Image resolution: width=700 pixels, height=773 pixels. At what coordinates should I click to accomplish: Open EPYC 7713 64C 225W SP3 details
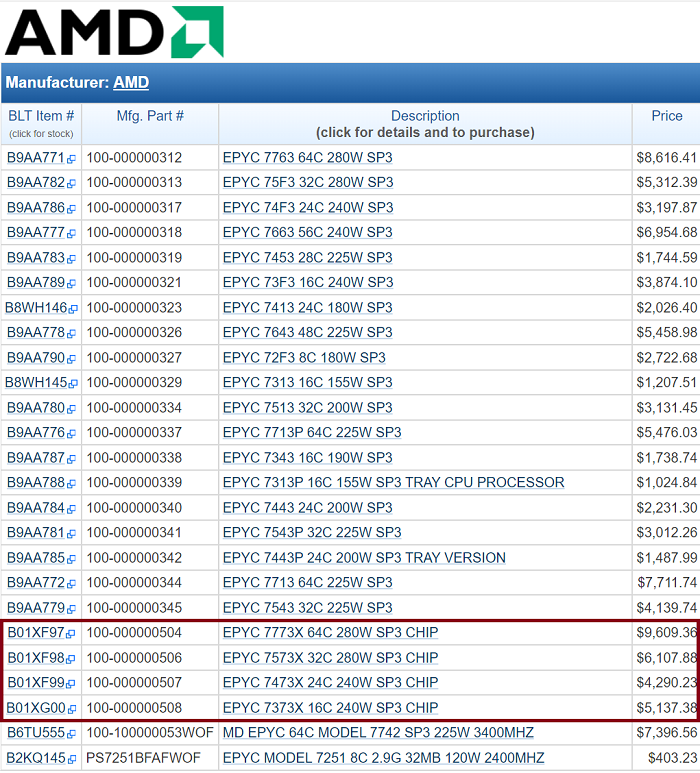click(308, 582)
